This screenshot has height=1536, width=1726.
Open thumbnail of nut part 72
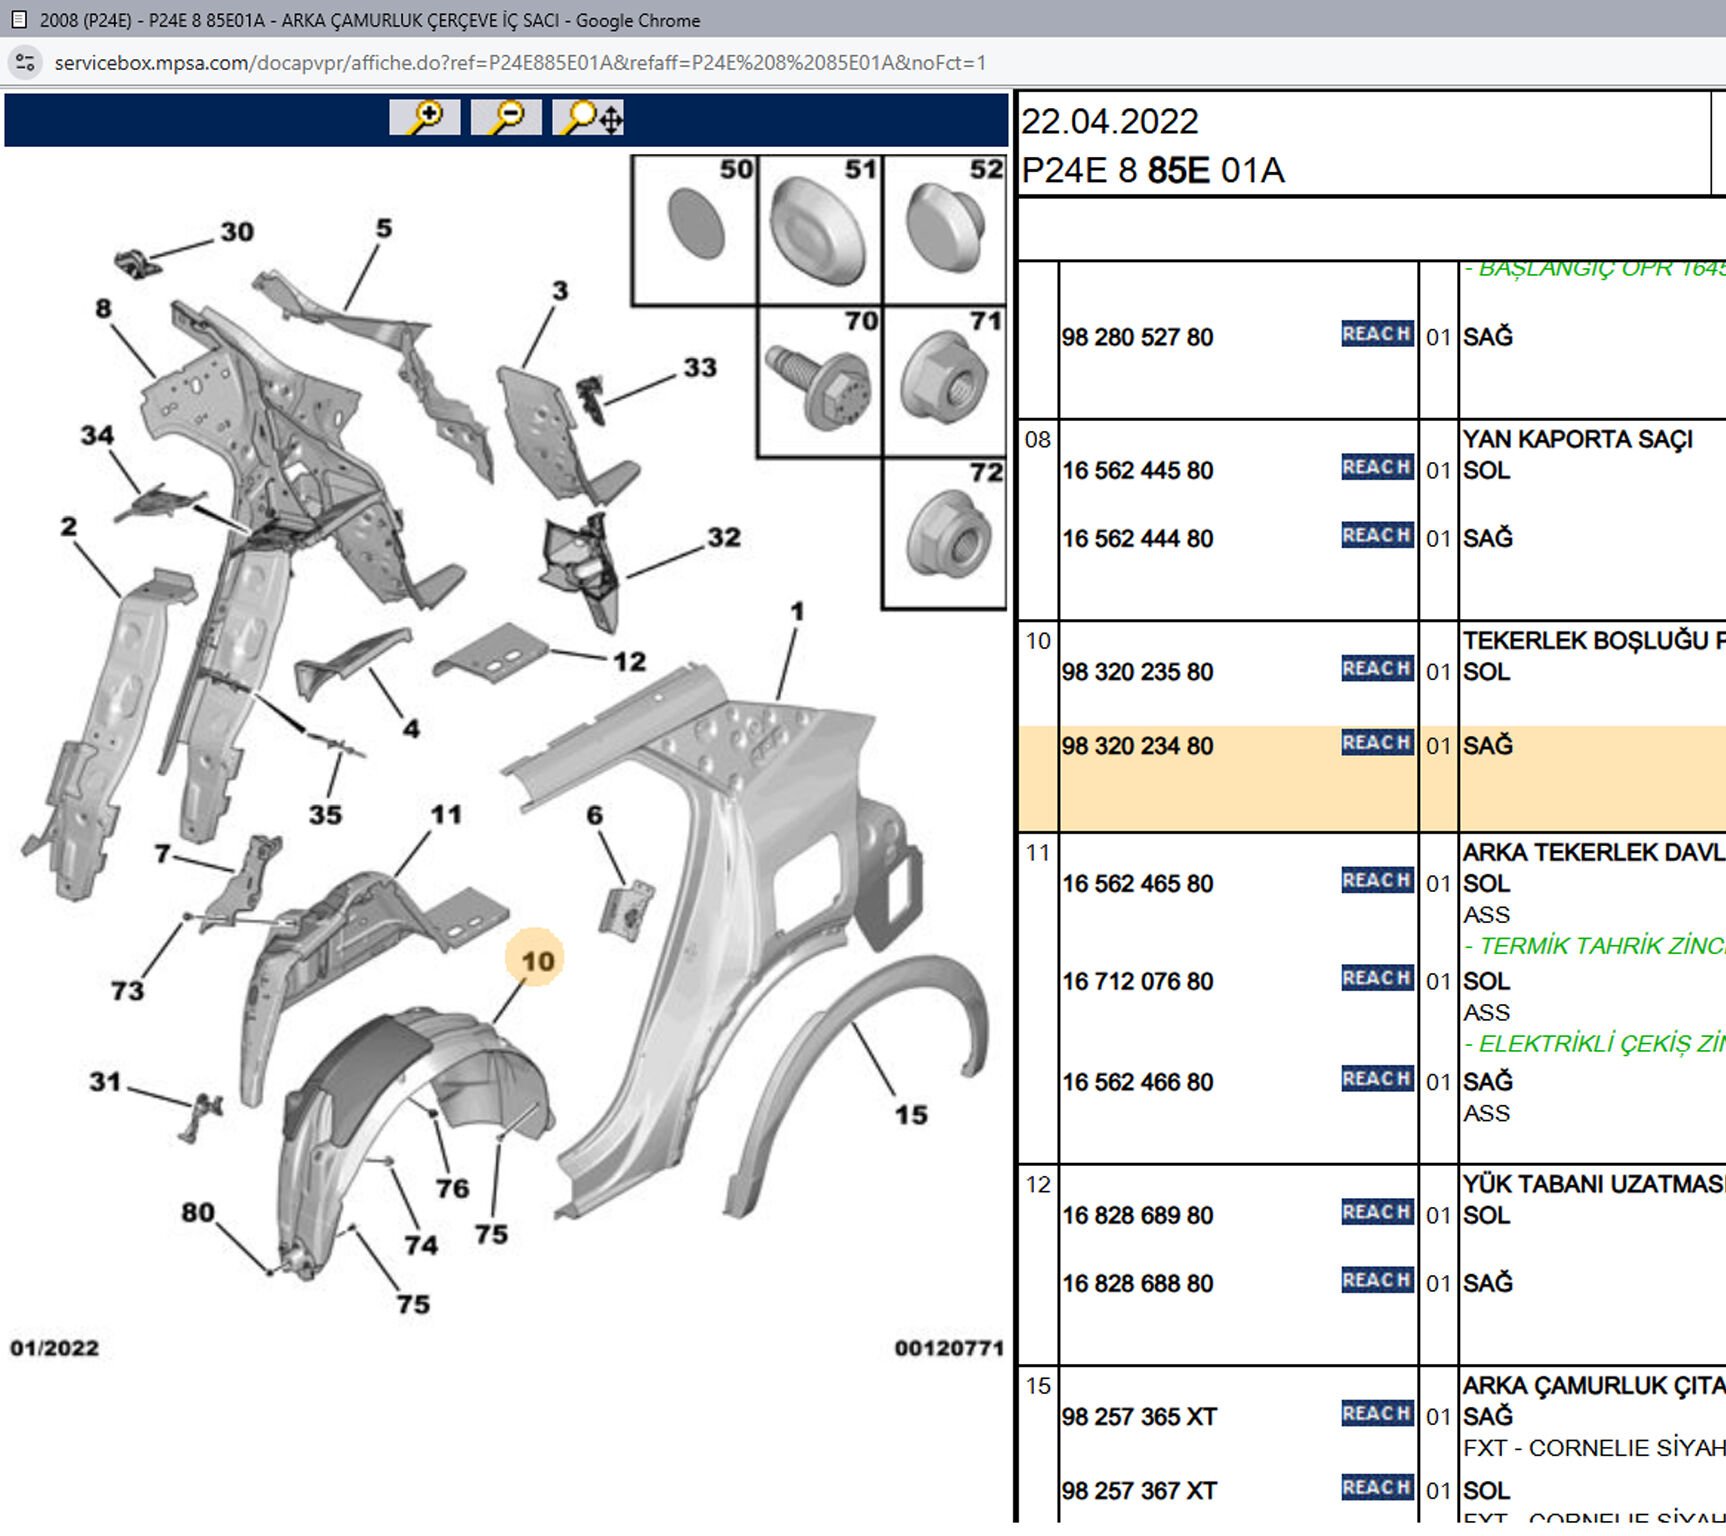pyautogui.click(x=945, y=535)
